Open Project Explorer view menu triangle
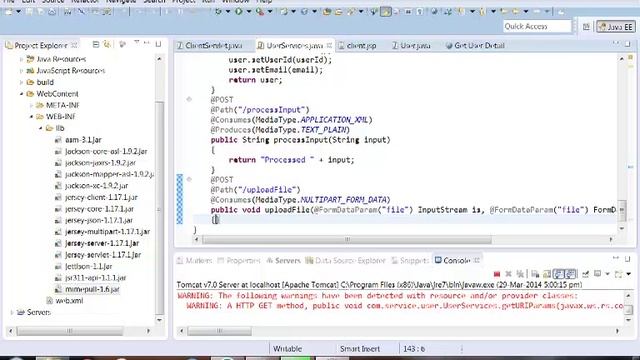Image resolution: width=640 pixels, height=360 pixels. [x=136, y=43]
